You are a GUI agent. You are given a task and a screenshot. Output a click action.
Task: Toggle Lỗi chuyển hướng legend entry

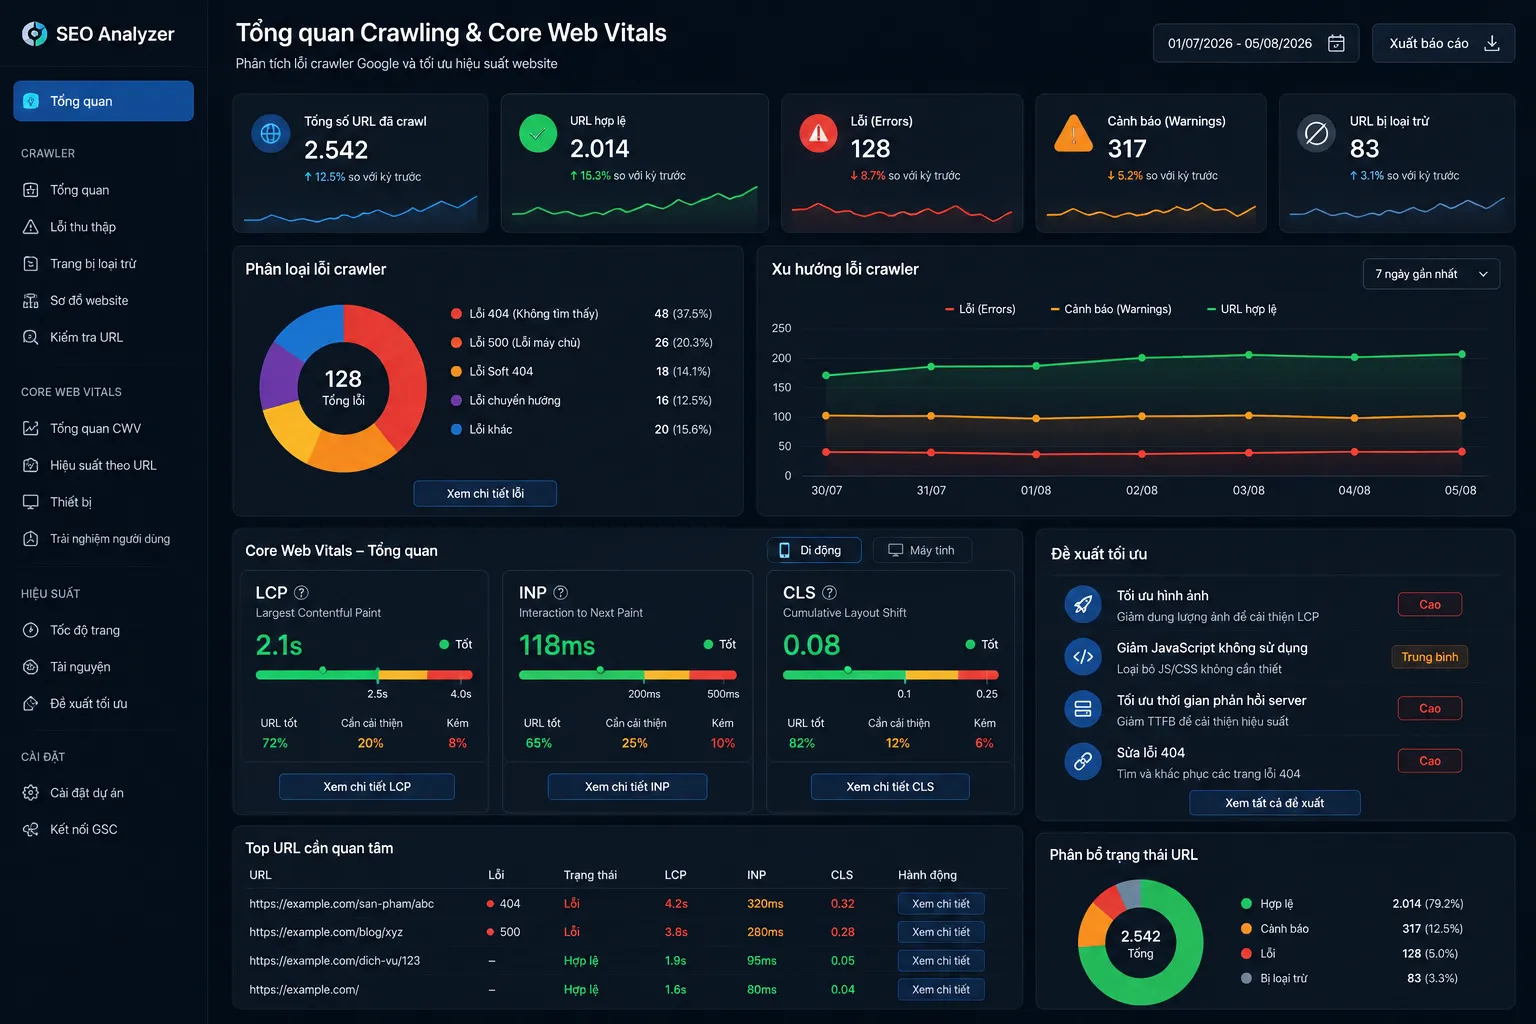506,400
